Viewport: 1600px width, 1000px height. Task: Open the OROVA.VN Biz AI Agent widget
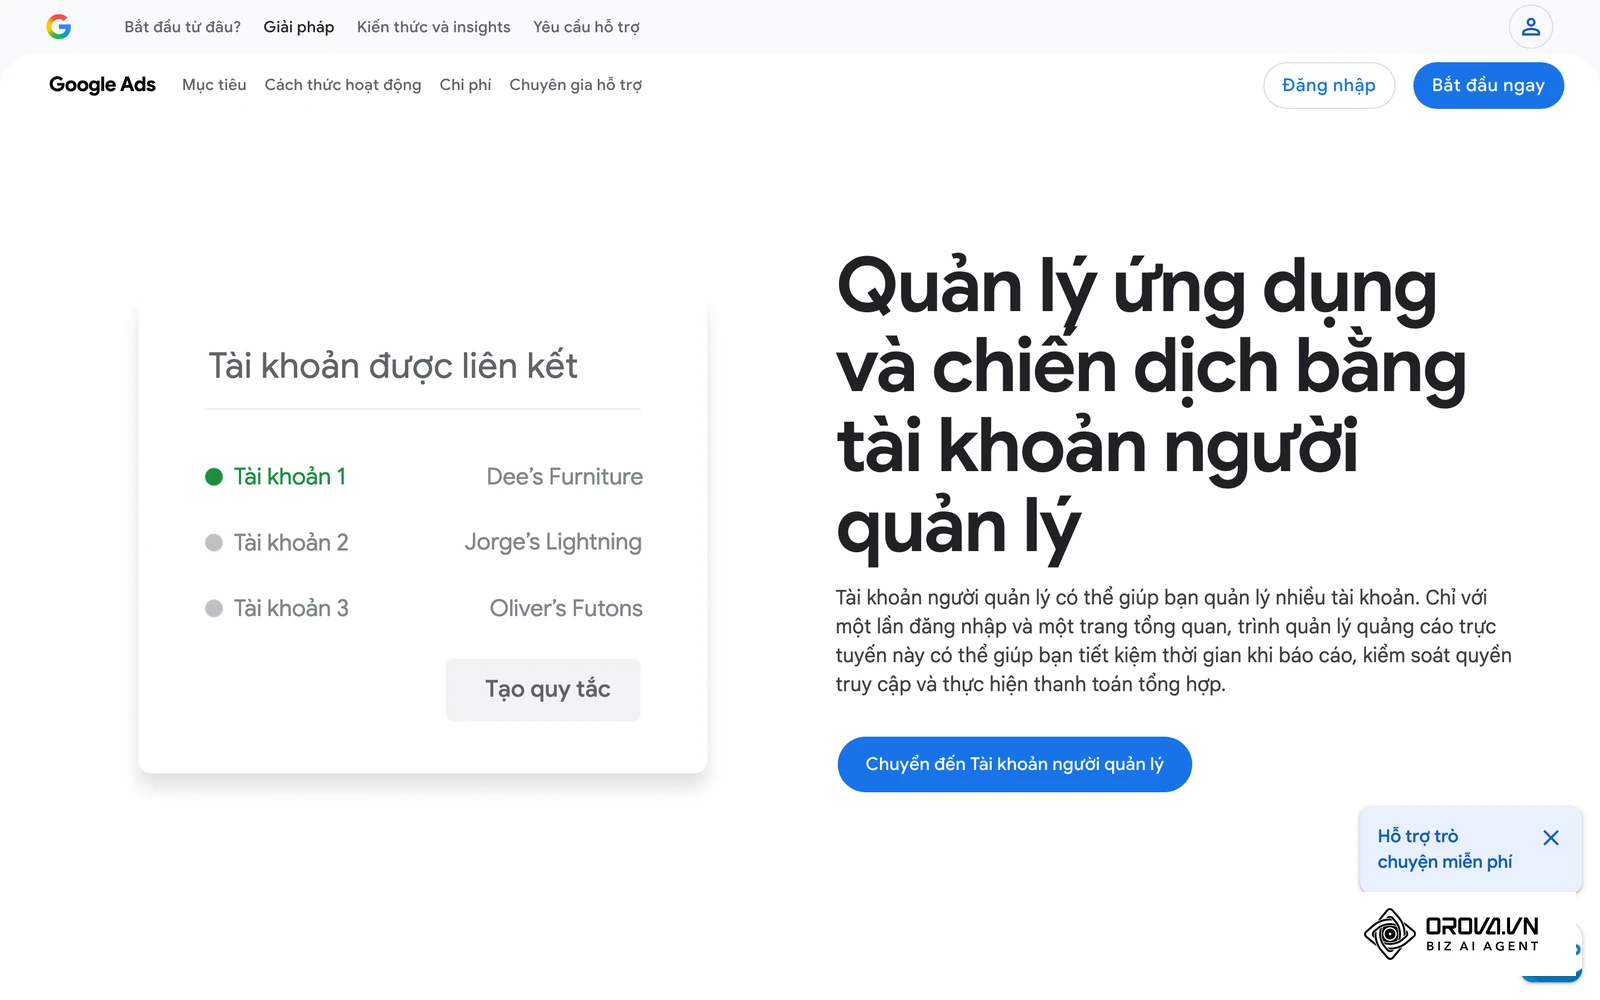[x=1452, y=934]
